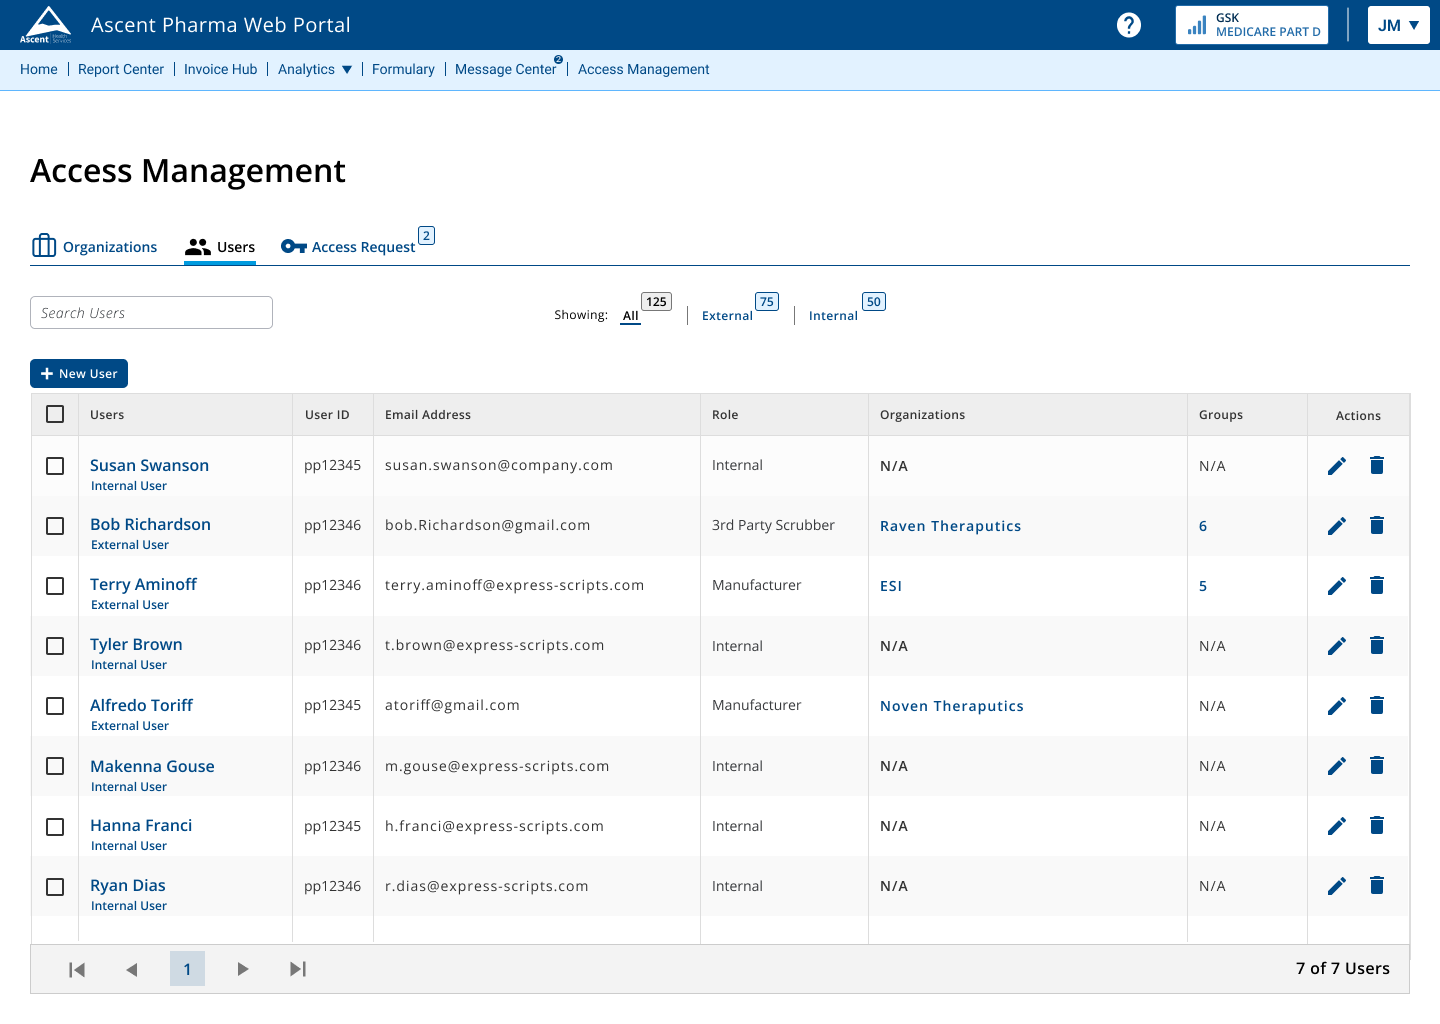
Task: Sort by the Email Address column header
Action: [428, 414]
